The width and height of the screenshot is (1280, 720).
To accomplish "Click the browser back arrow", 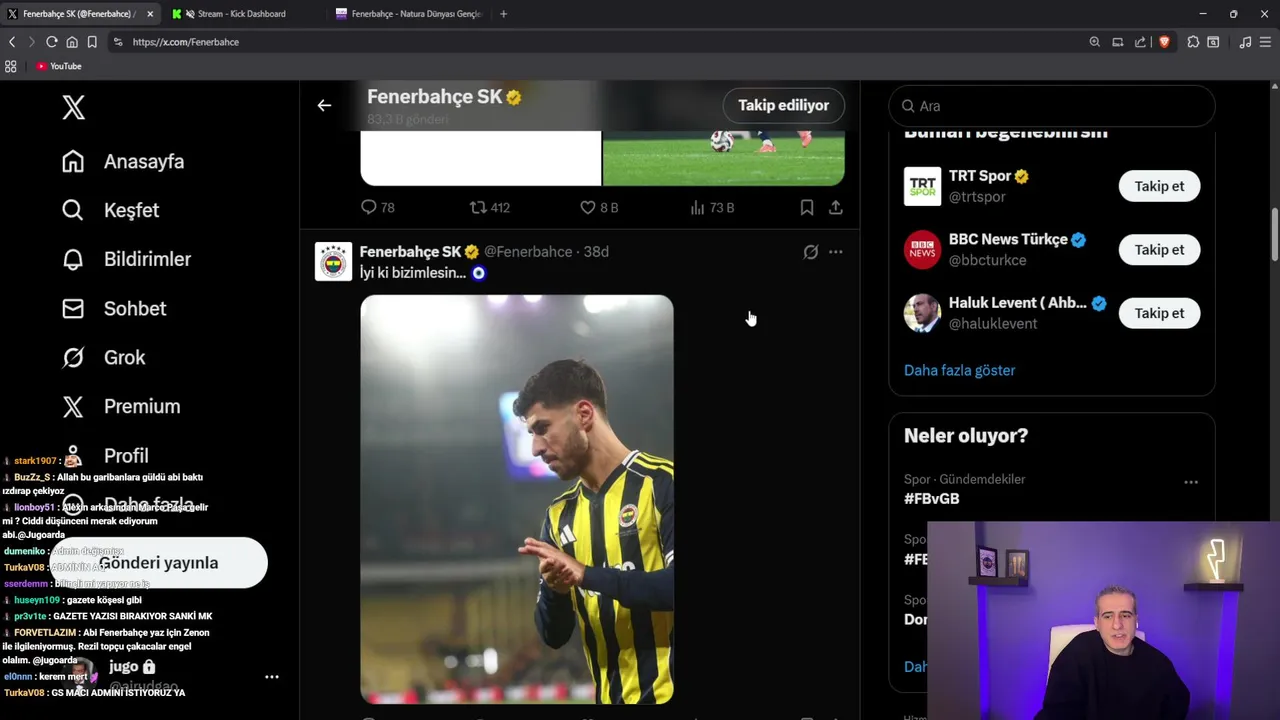I will point(12,42).
